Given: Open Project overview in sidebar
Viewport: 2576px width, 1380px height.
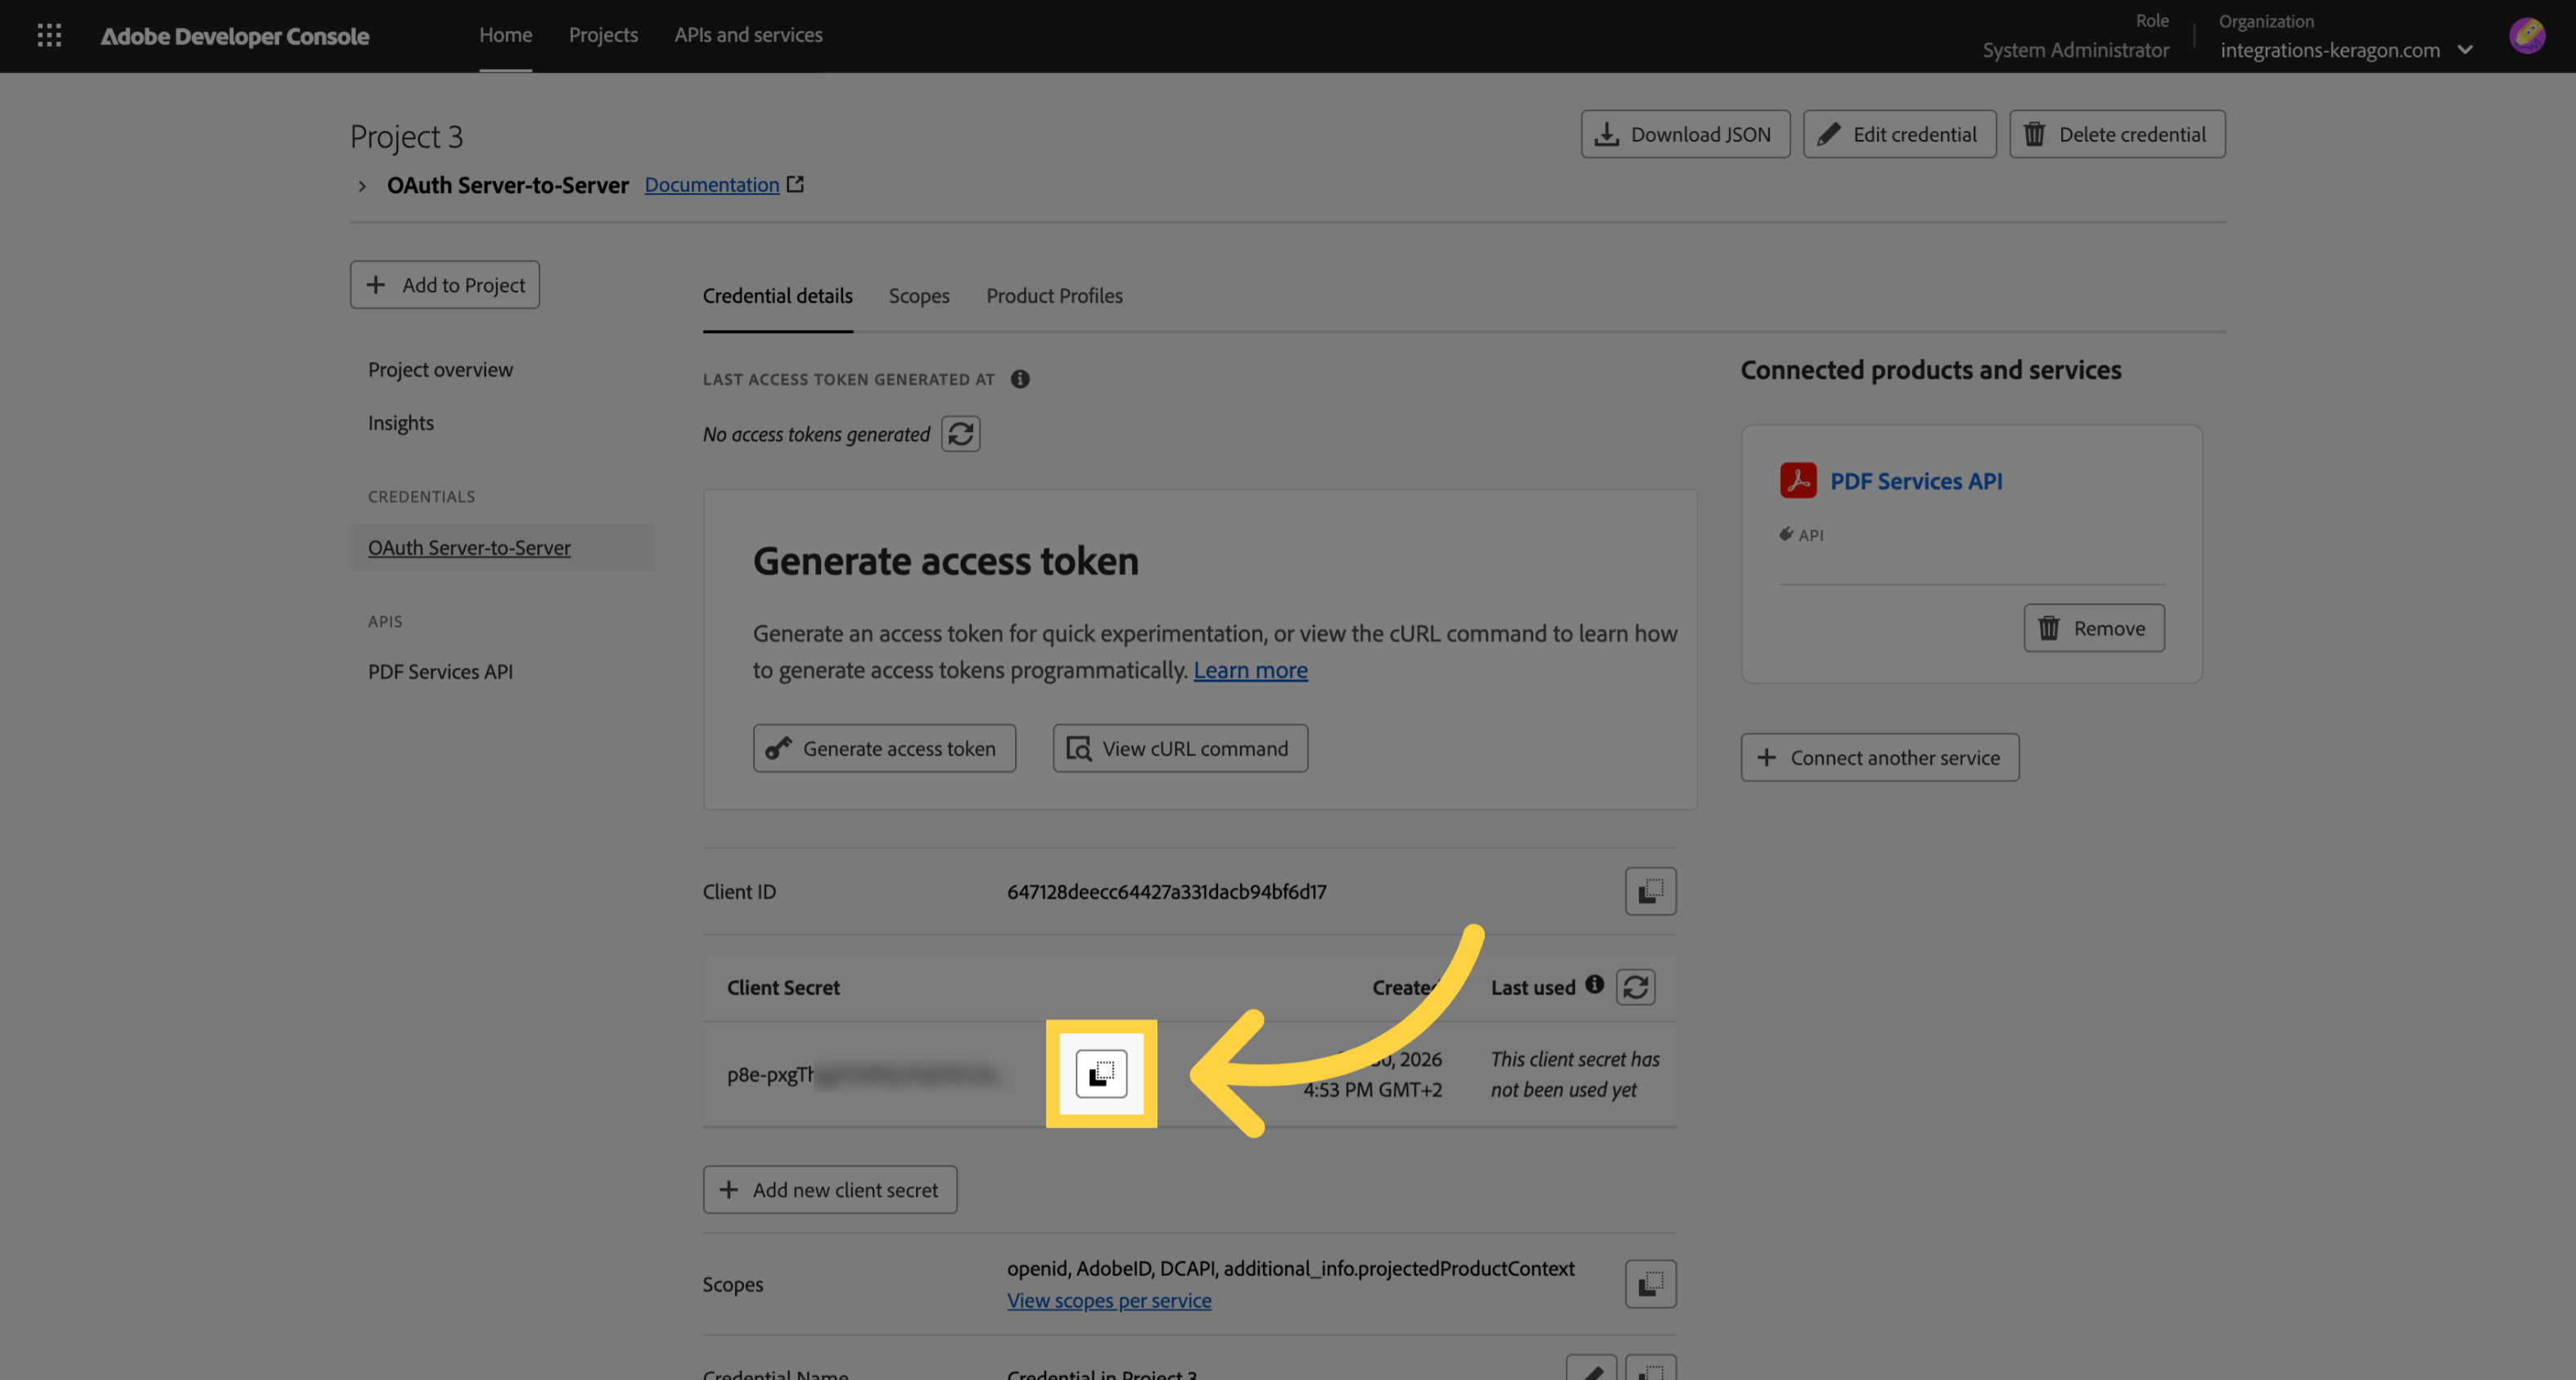Looking at the screenshot, I should point(440,369).
